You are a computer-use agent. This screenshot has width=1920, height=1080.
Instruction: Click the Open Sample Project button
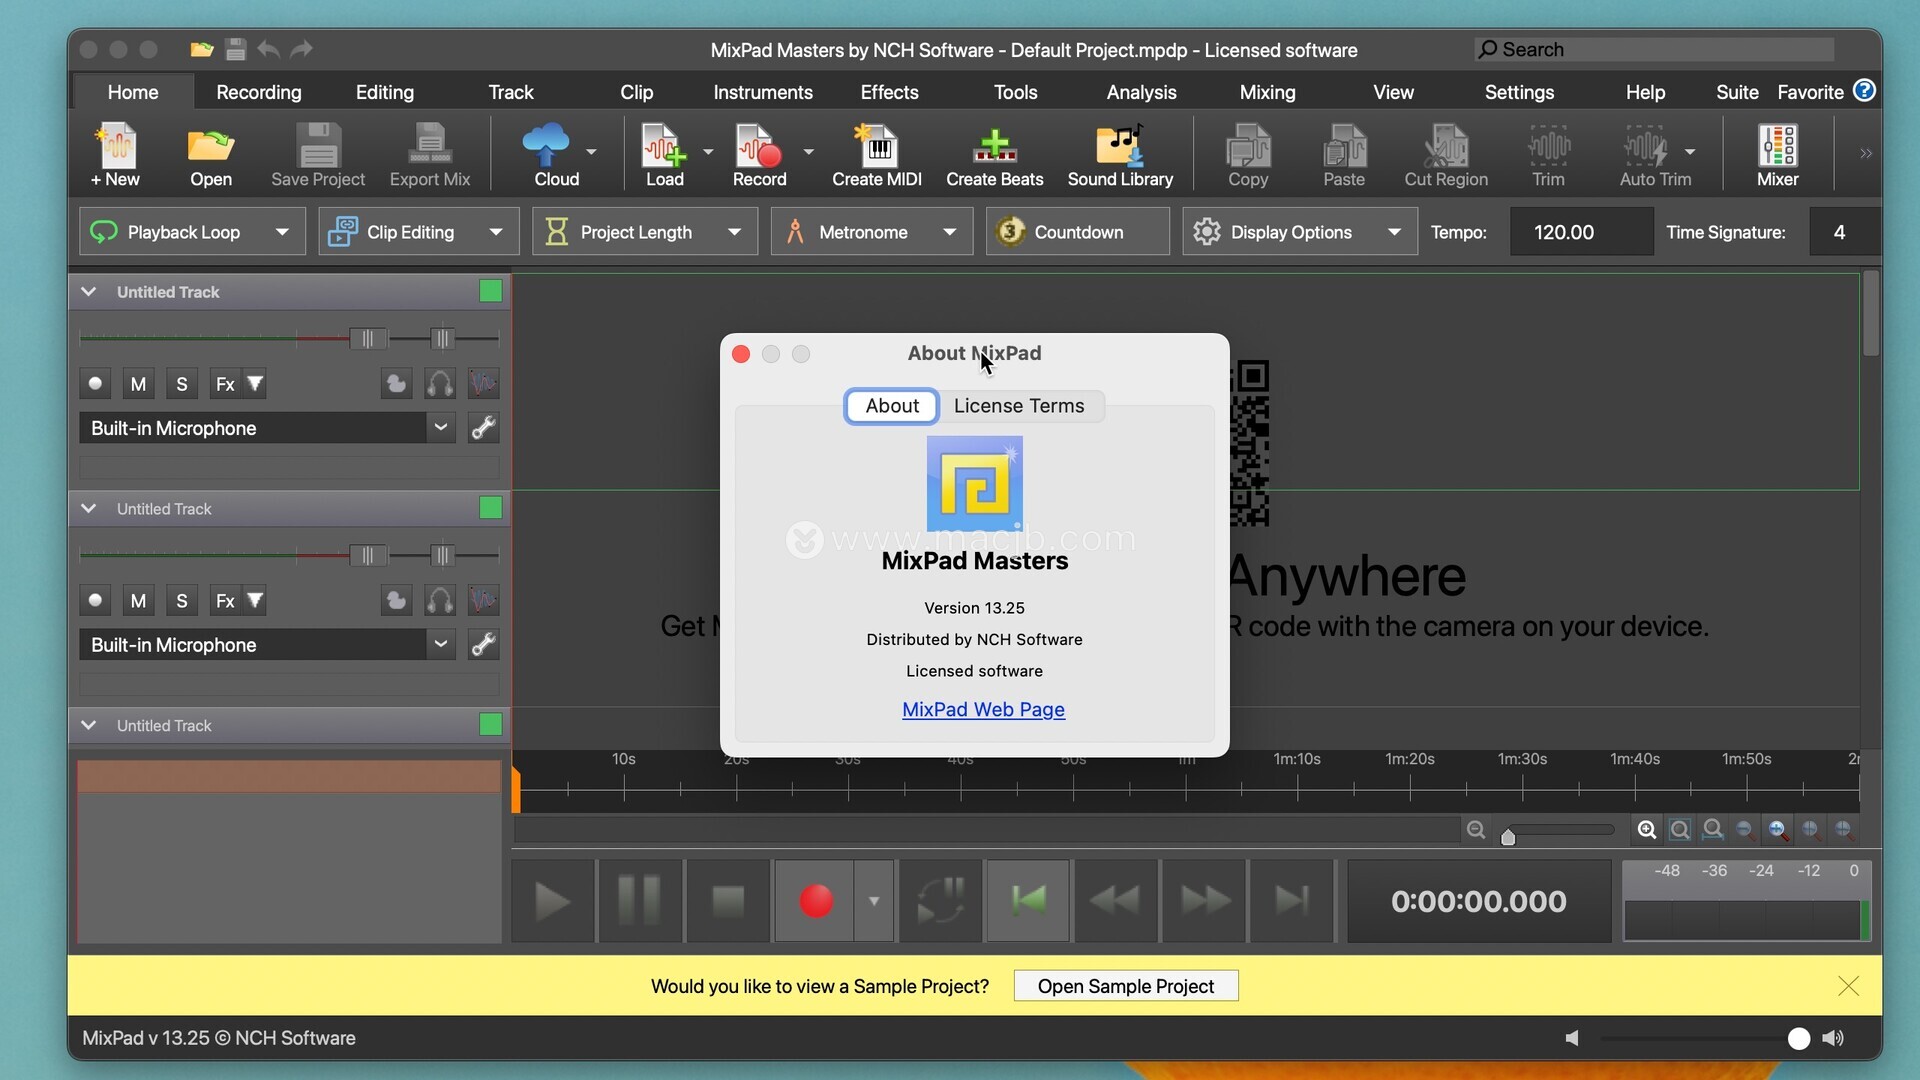point(1125,986)
